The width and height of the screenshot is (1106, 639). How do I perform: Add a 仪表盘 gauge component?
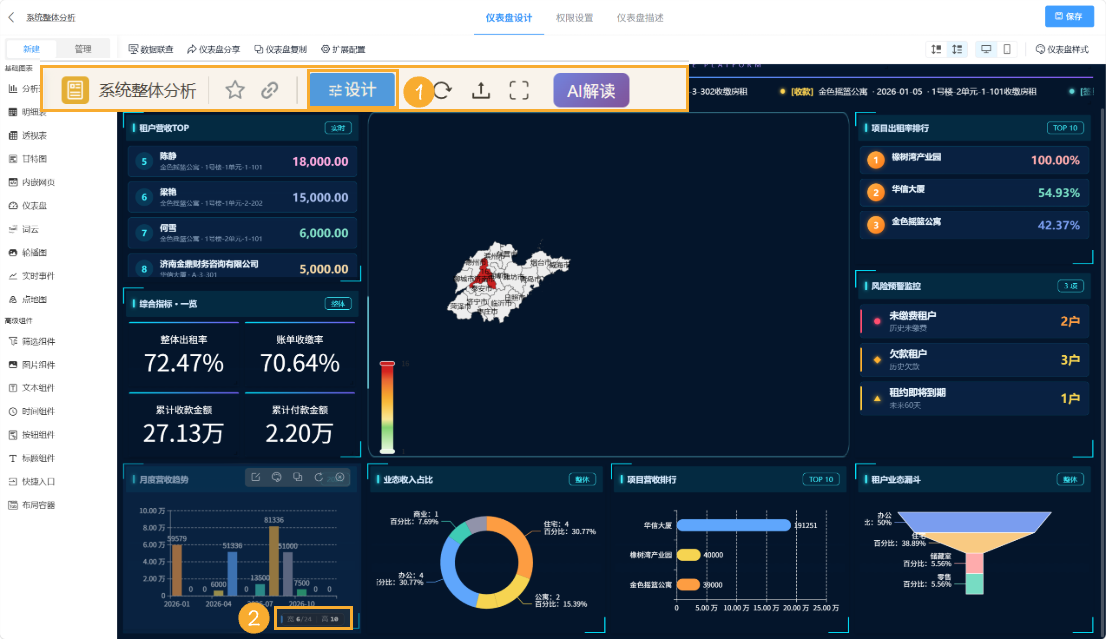pyautogui.click(x=28, y=205)
